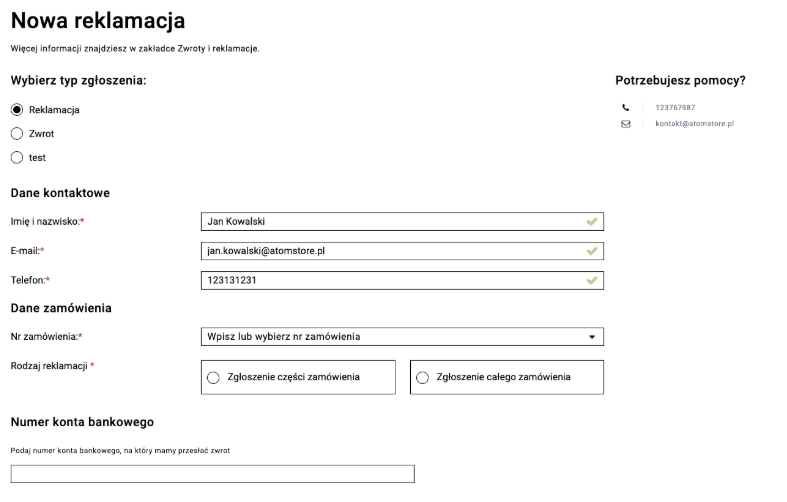Click into the E-mail text field
787x502 pixels.
pos(390,251)
